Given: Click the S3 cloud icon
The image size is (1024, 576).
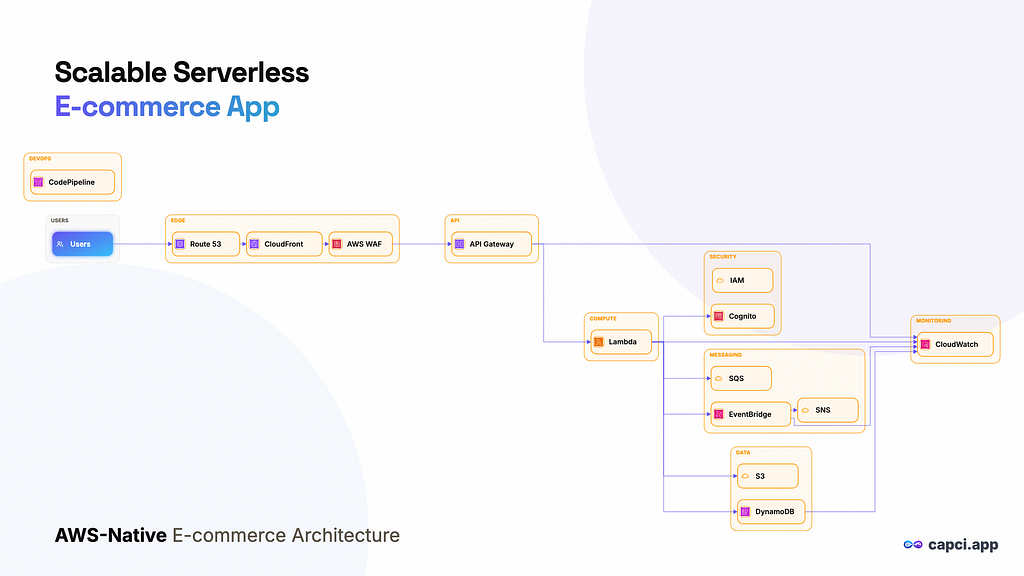Looking at the screenshot, I should (x=746, y=476).
